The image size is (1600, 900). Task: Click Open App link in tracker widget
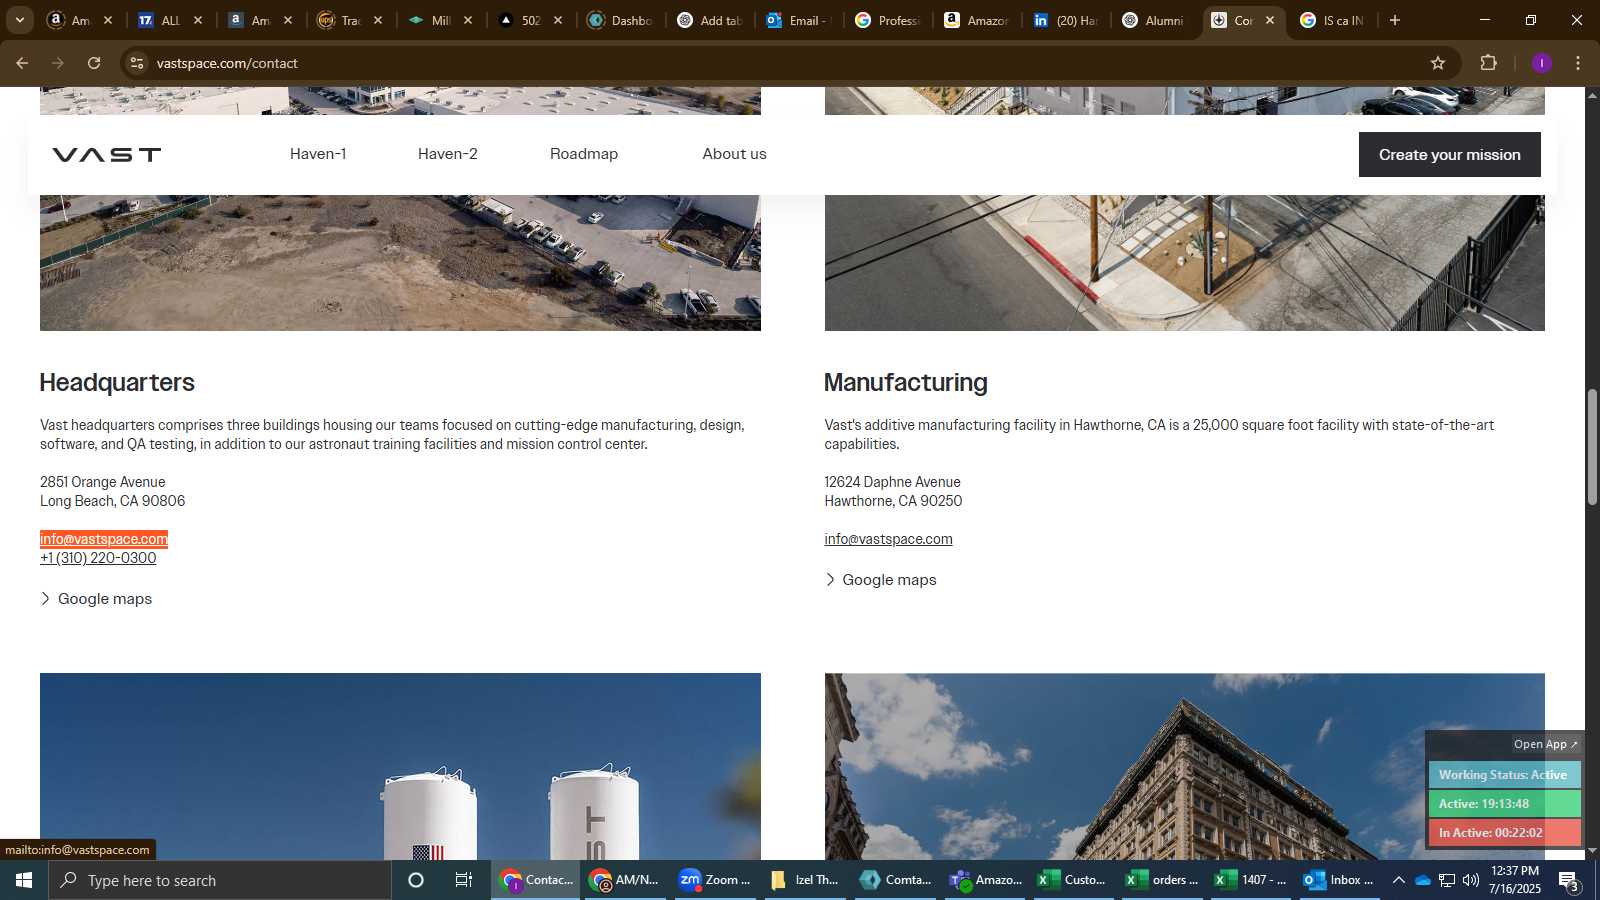click(1545, 744)
